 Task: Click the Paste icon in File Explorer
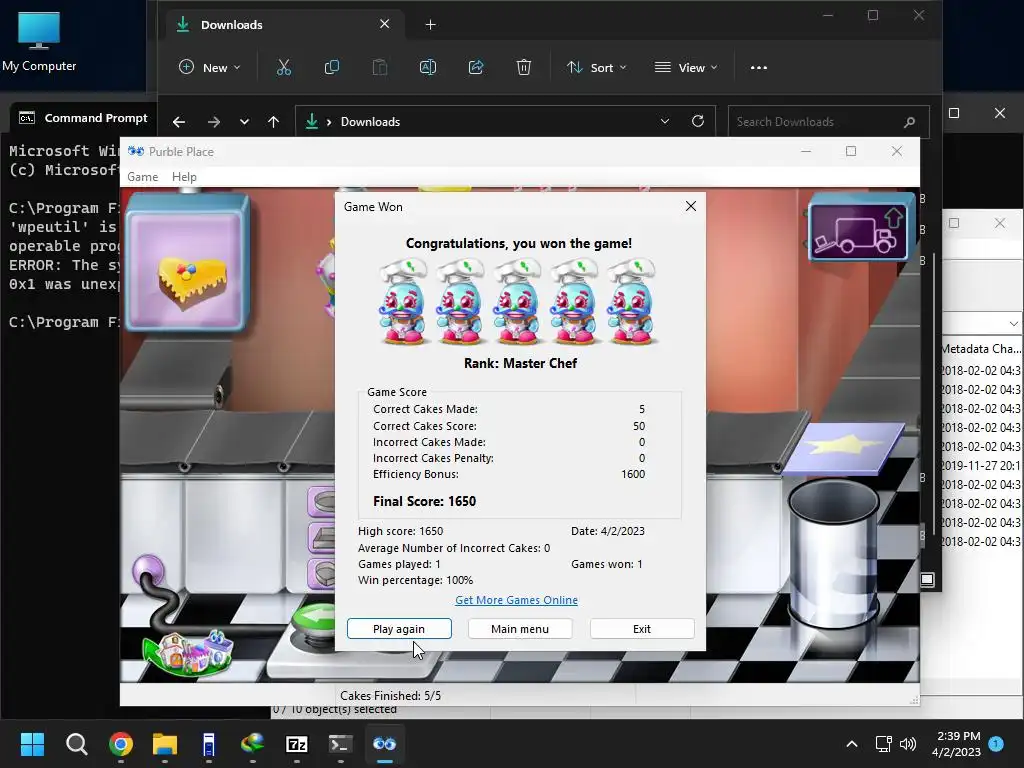pyautogui.click(x=379, y=67)
